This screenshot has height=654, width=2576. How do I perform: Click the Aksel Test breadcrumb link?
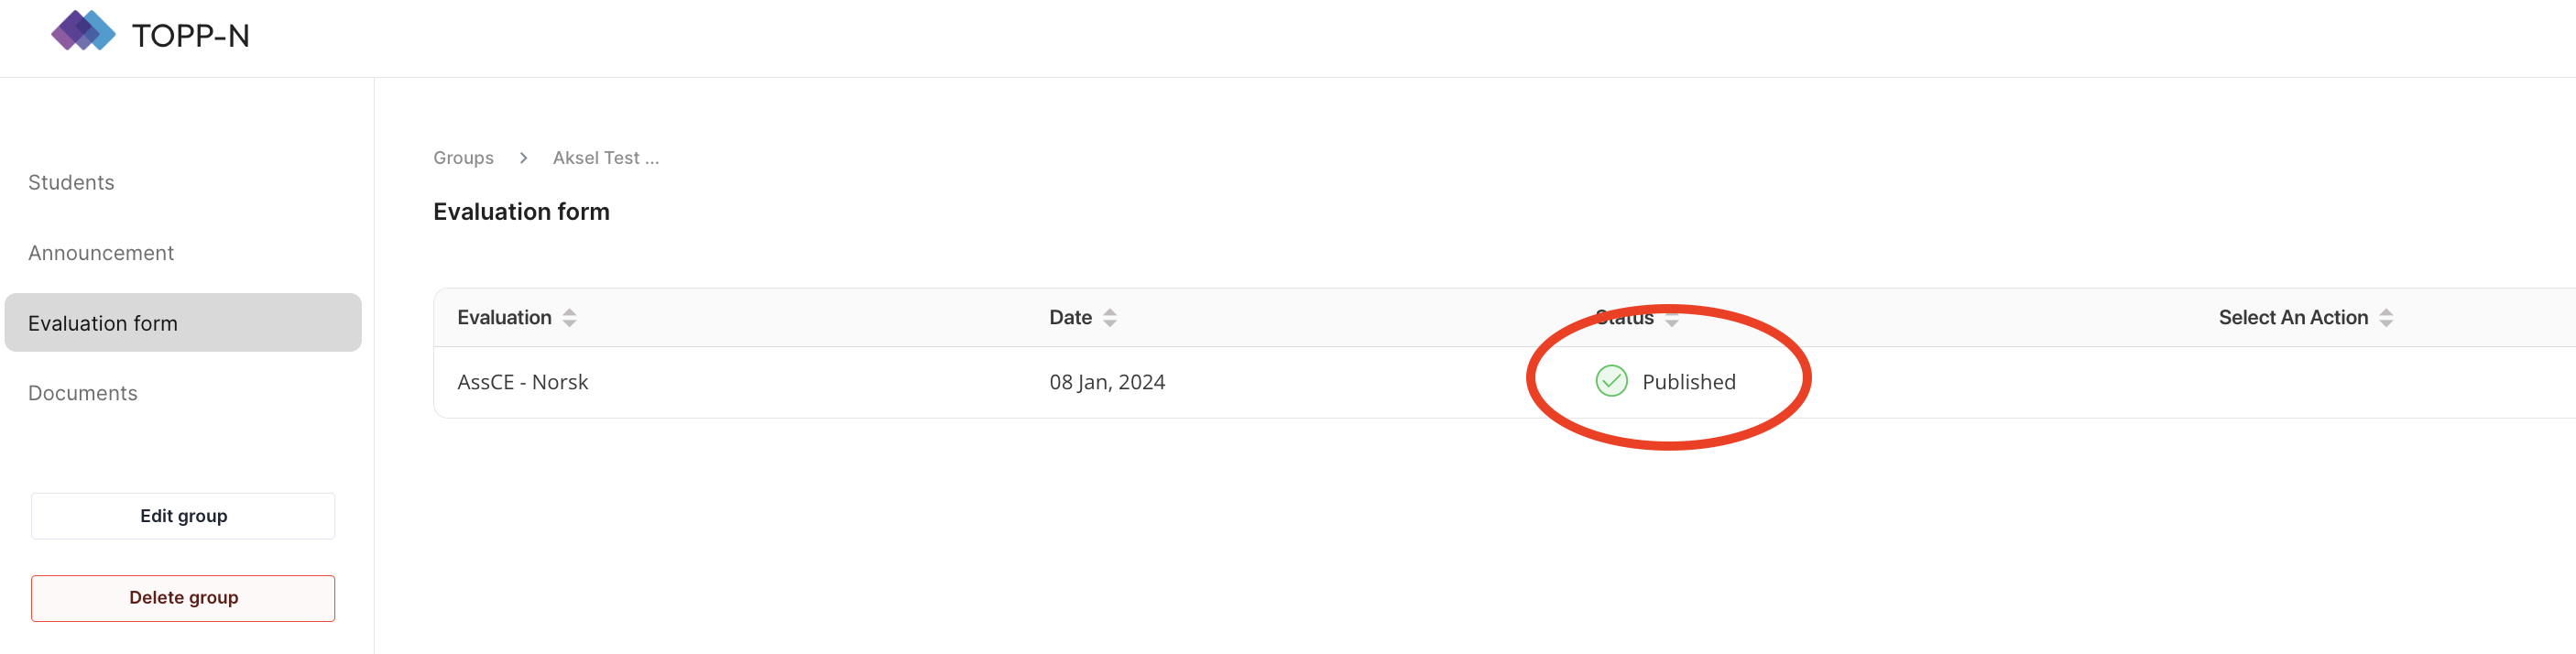point(605,158)
